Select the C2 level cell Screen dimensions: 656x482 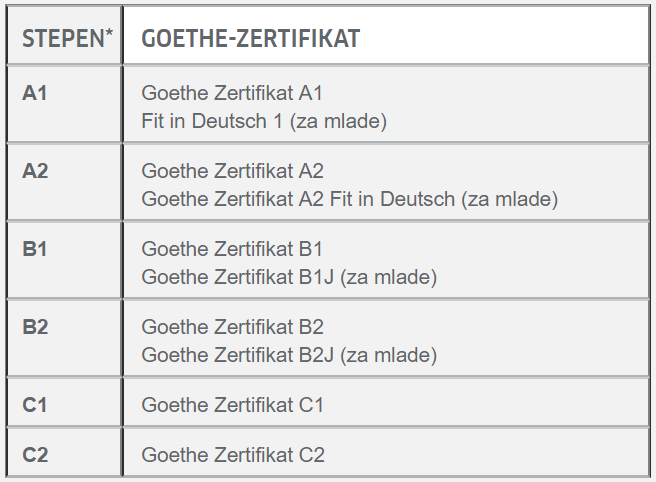[64, 452]
